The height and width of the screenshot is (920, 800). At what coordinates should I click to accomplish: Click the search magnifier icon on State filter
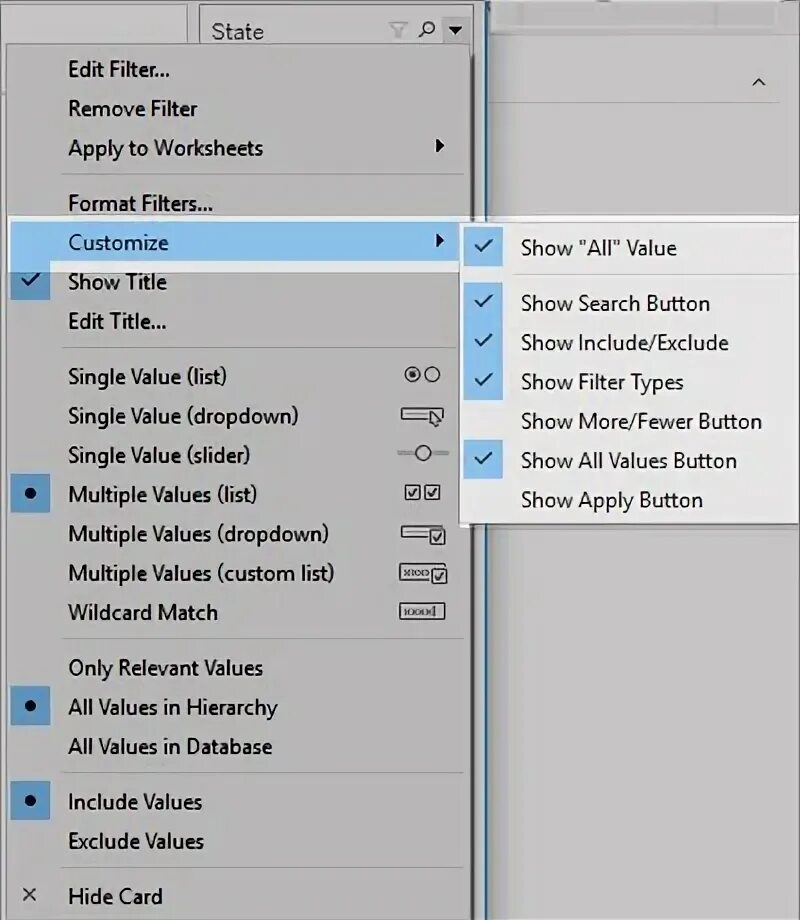[x=427, y=30]
